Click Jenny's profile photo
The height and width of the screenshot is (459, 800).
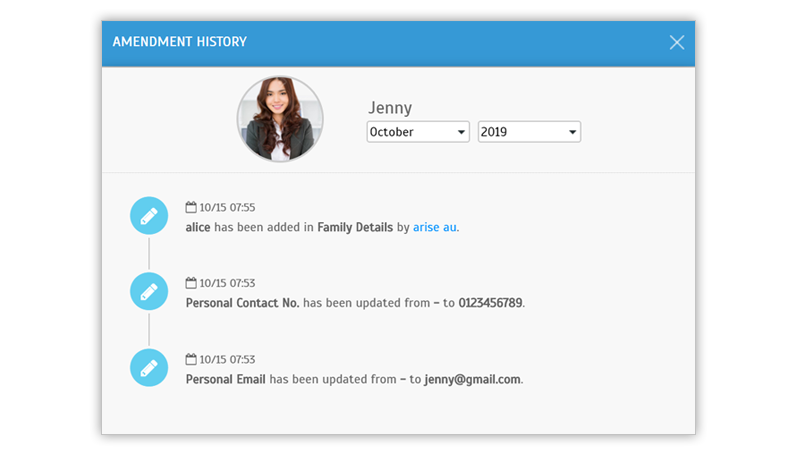pyautogui.click(x=280, y=119)
